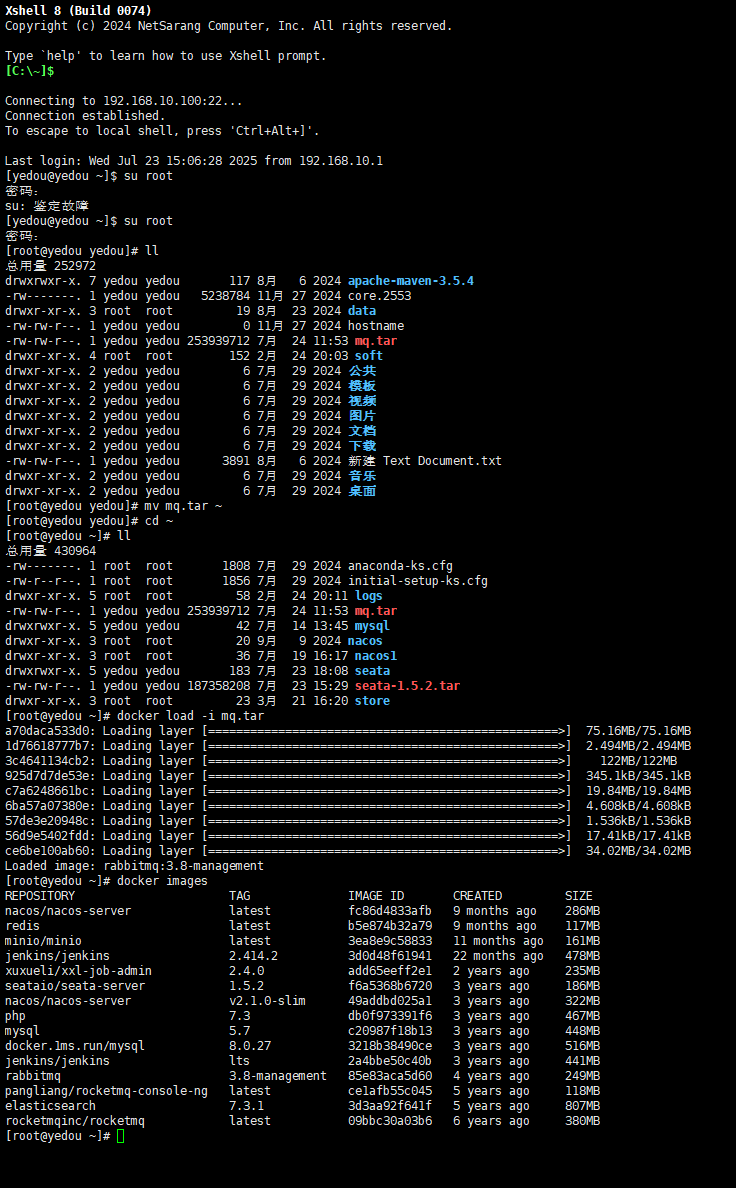Click the blue nacos1 directory name
Viewport: 736px width, 1188px height.
[x=376, y=656]
